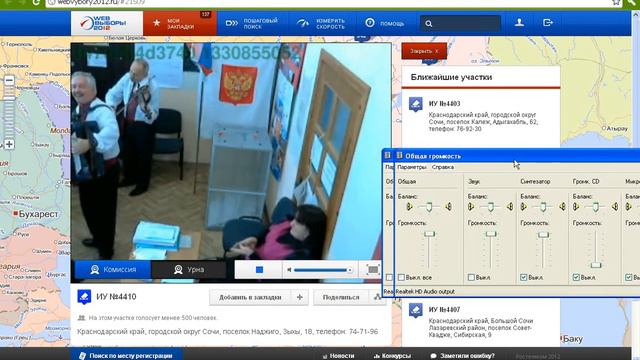
Task: Click the video player volume slider
Action: click(x=323, y=270)
